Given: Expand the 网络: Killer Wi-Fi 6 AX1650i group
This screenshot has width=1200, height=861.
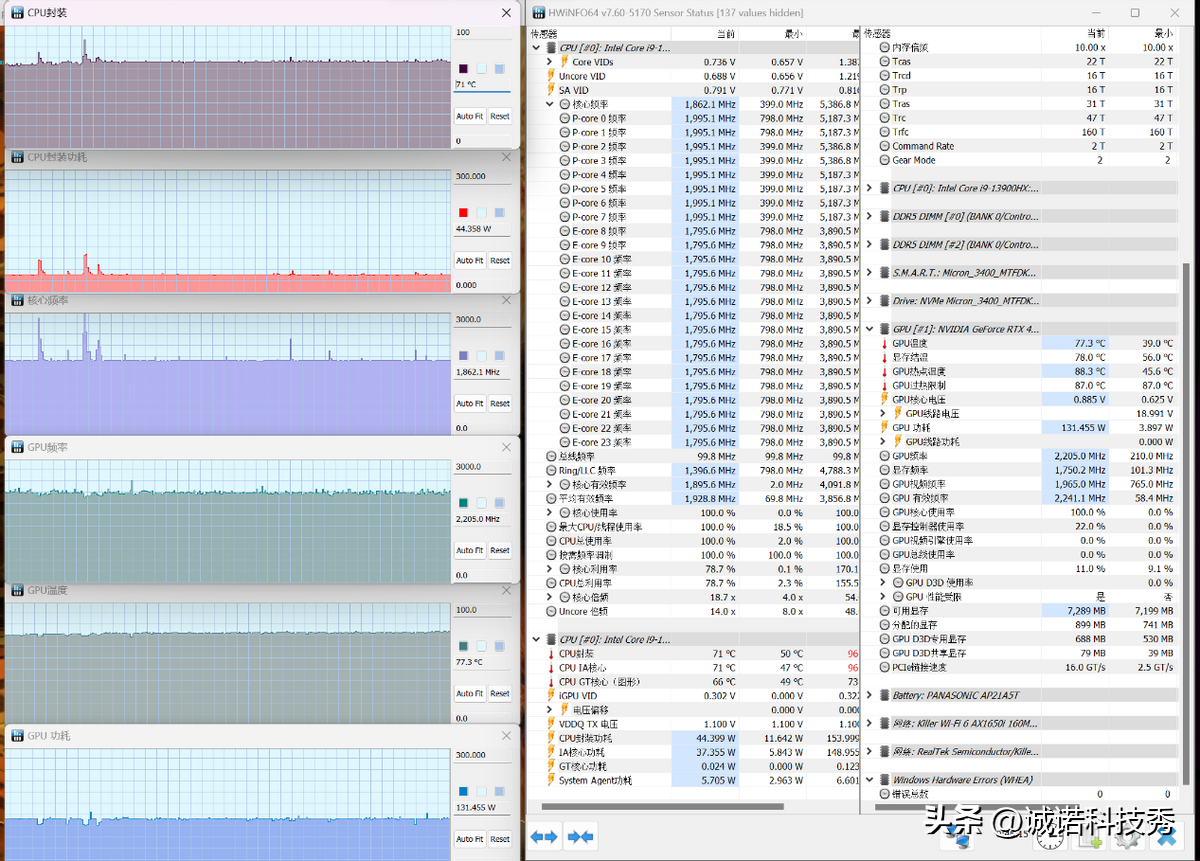Looking at the screenshot, I should 869,723.
